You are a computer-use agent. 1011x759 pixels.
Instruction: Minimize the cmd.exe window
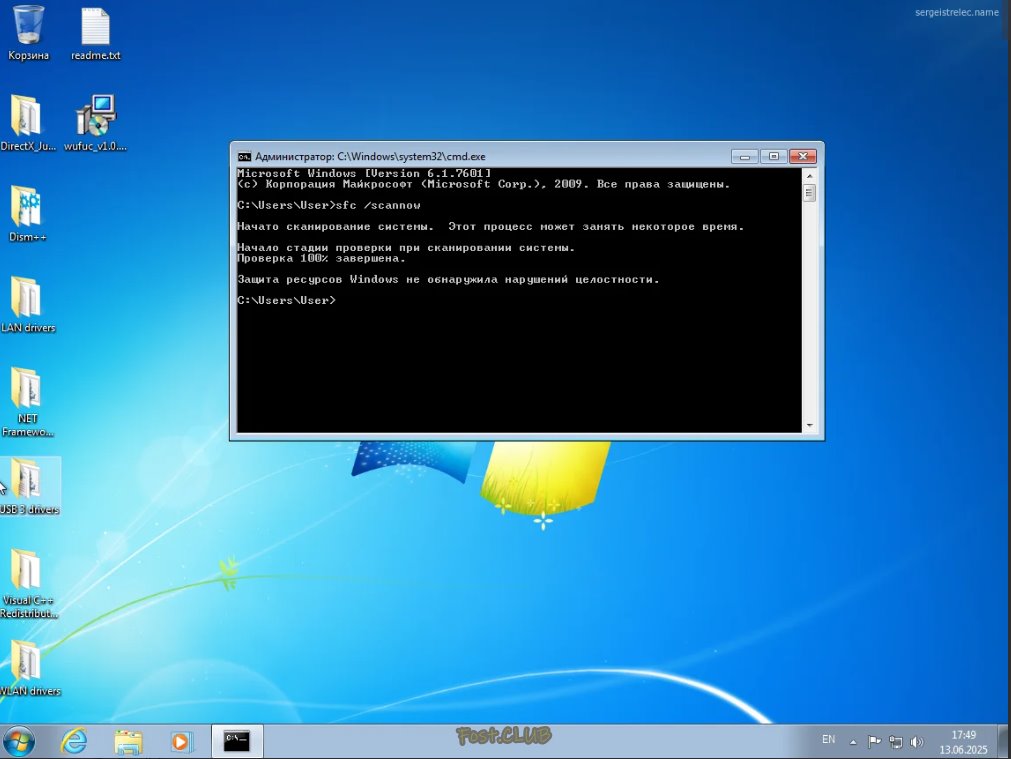(x=745, y=157)
